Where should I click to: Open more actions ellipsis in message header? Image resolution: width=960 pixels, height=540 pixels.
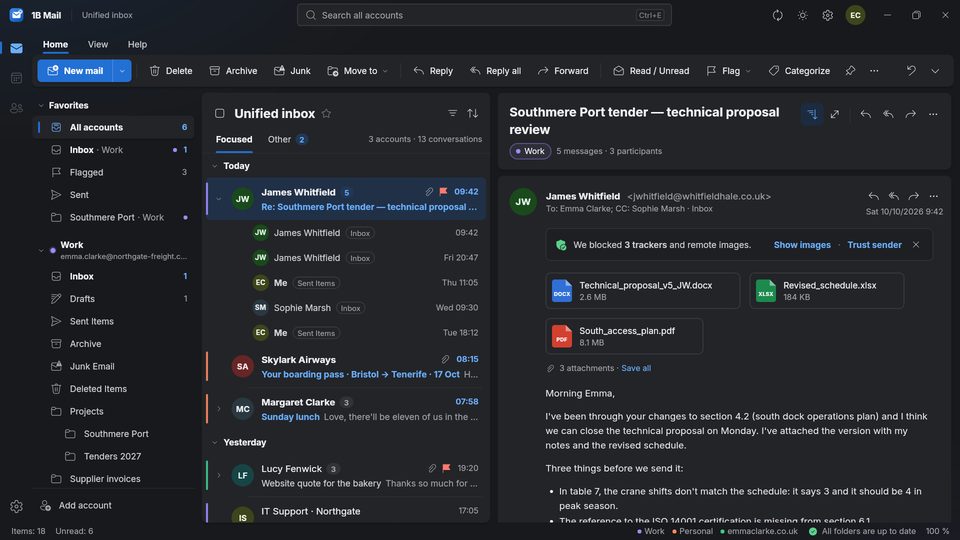934,196
